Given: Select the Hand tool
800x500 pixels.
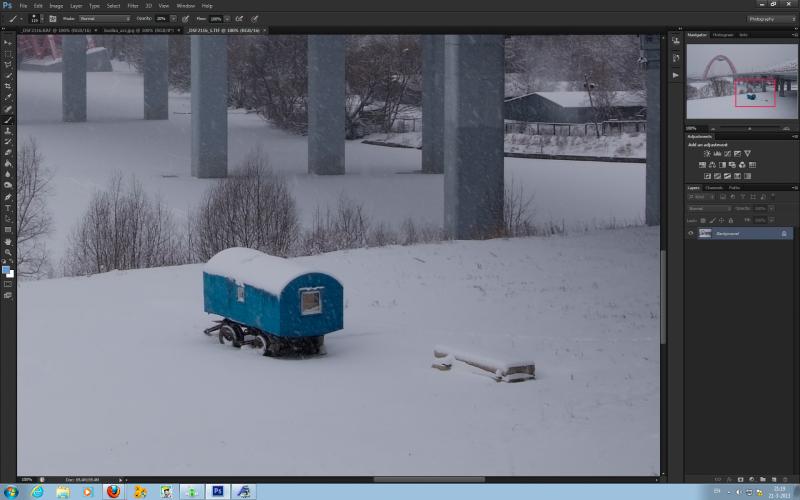Looking at the screenshot, I should [x=8, y=242].
